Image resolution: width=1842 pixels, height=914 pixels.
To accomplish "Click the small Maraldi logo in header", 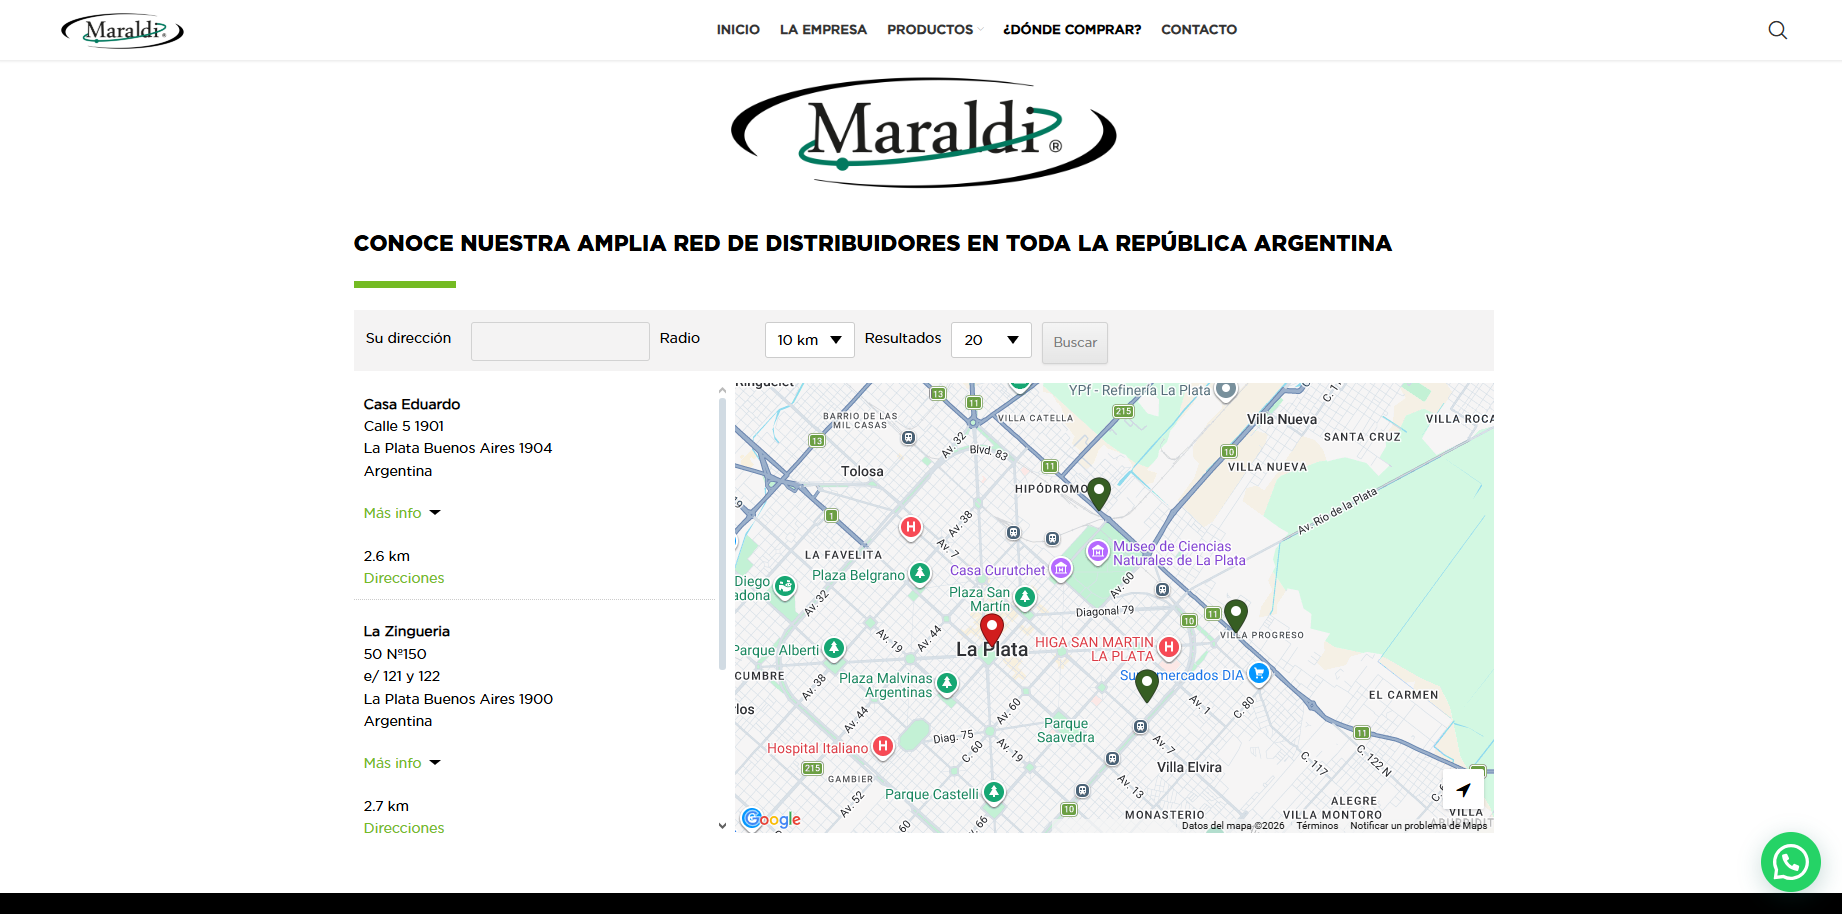I will [x=122, y=31].
